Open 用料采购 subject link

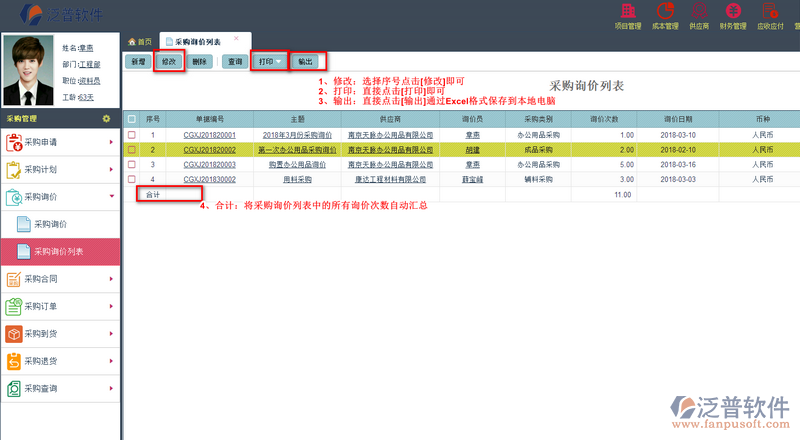click(x=297, y=180)
